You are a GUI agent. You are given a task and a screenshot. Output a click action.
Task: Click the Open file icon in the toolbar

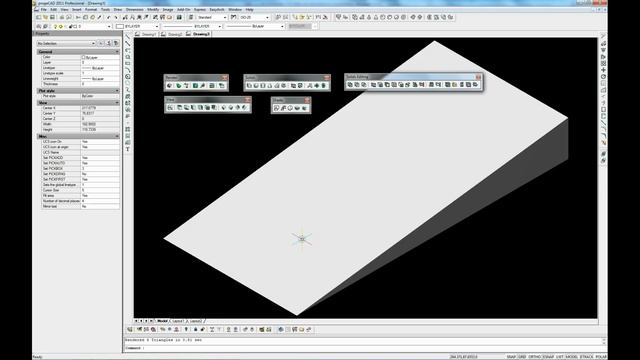click(x=45, y=18)
